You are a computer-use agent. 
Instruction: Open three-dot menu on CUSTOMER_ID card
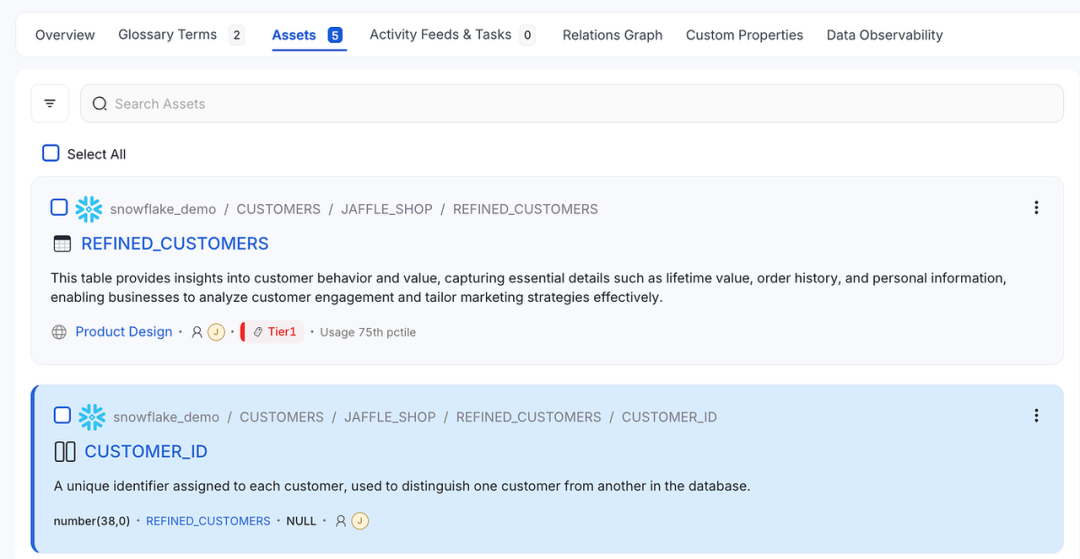pyautogui.click(x=1036, y=416)
